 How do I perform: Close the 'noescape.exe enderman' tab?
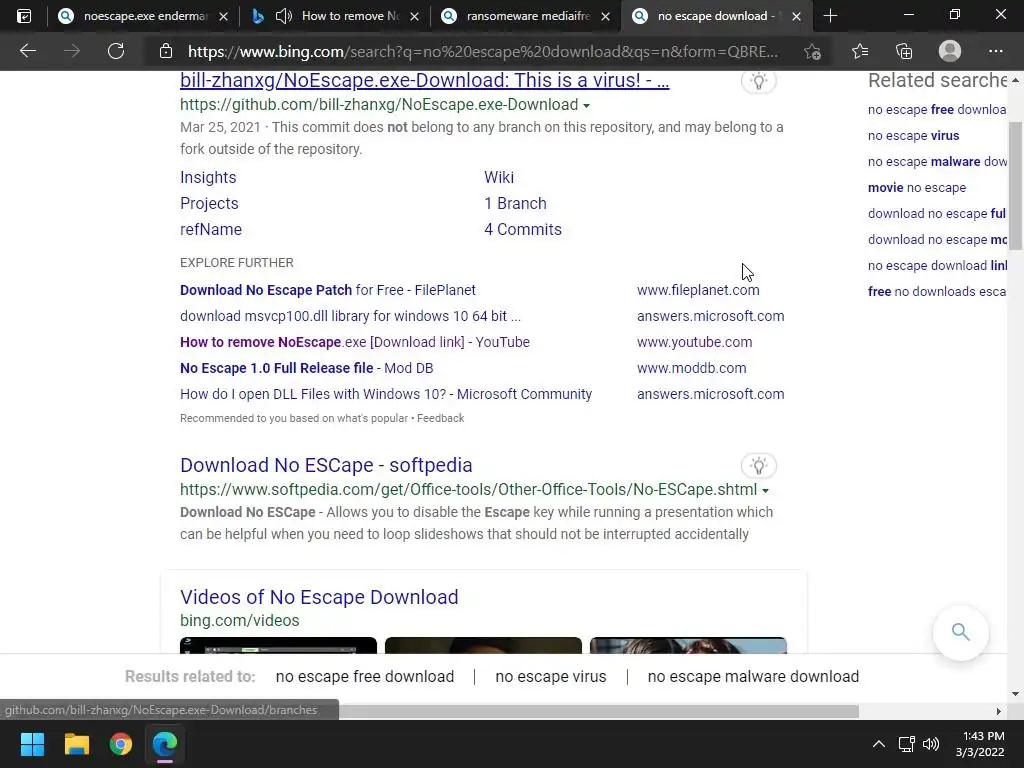pos(223,16)
